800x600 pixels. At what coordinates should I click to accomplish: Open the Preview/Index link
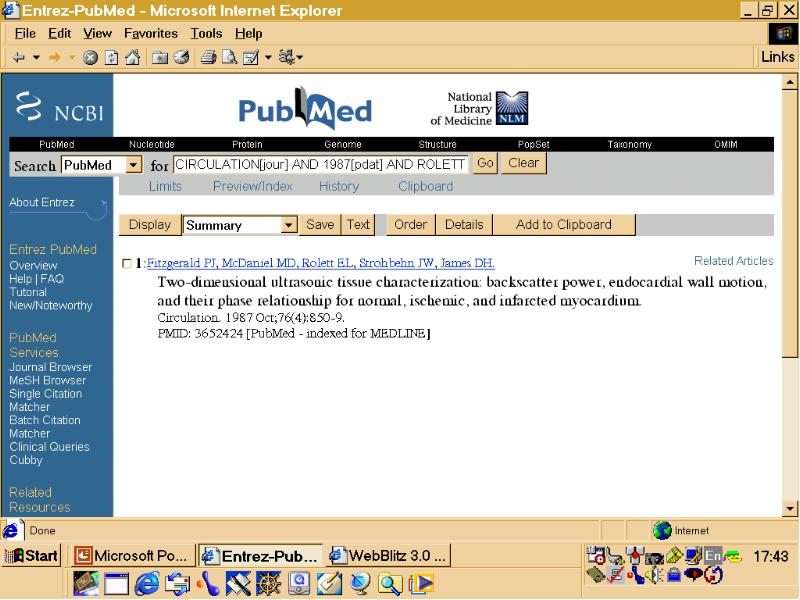tap(253, 186)
